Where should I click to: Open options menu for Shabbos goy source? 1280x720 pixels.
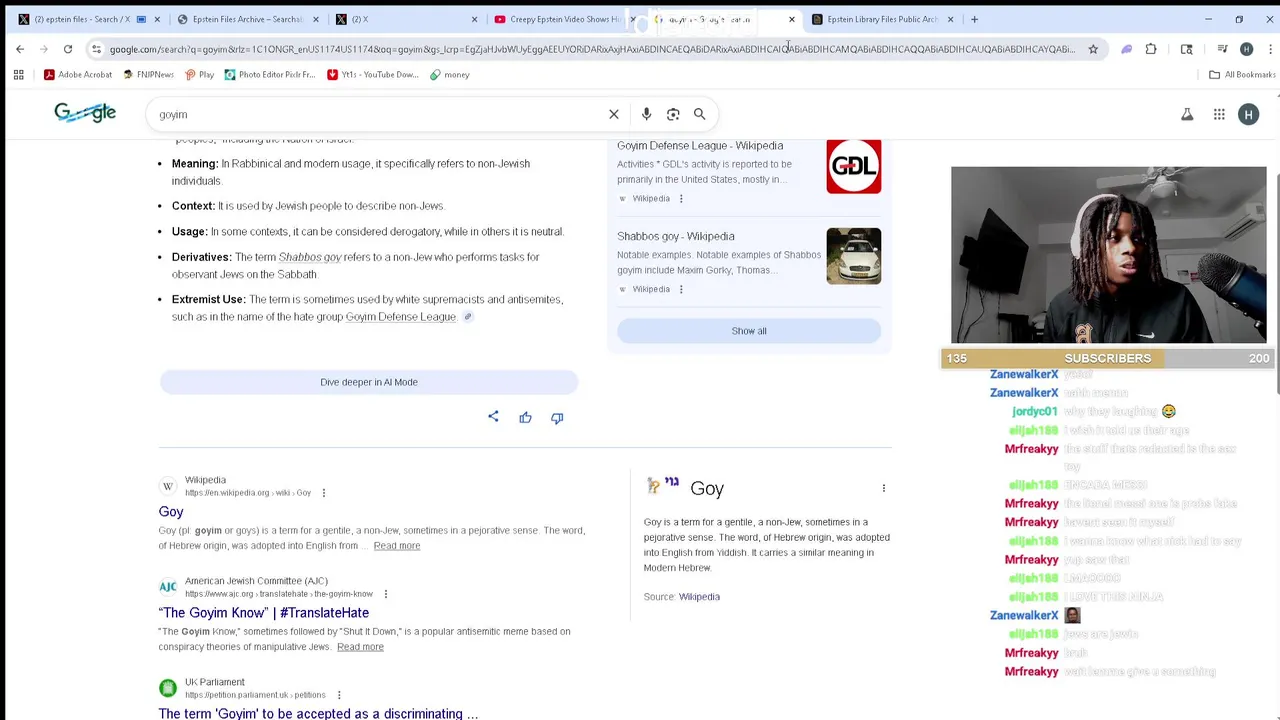681,289
